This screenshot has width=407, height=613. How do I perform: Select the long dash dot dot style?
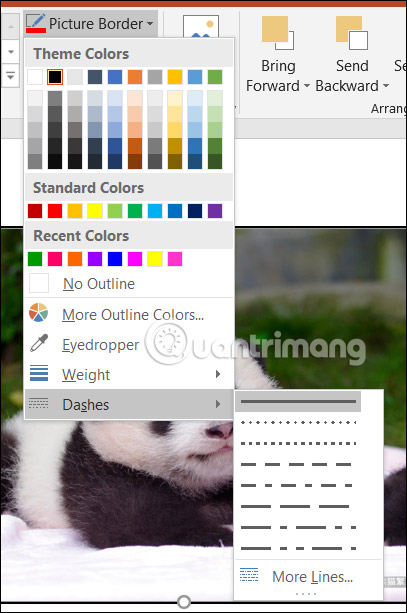pyautogui.click(x=298, y=548)
